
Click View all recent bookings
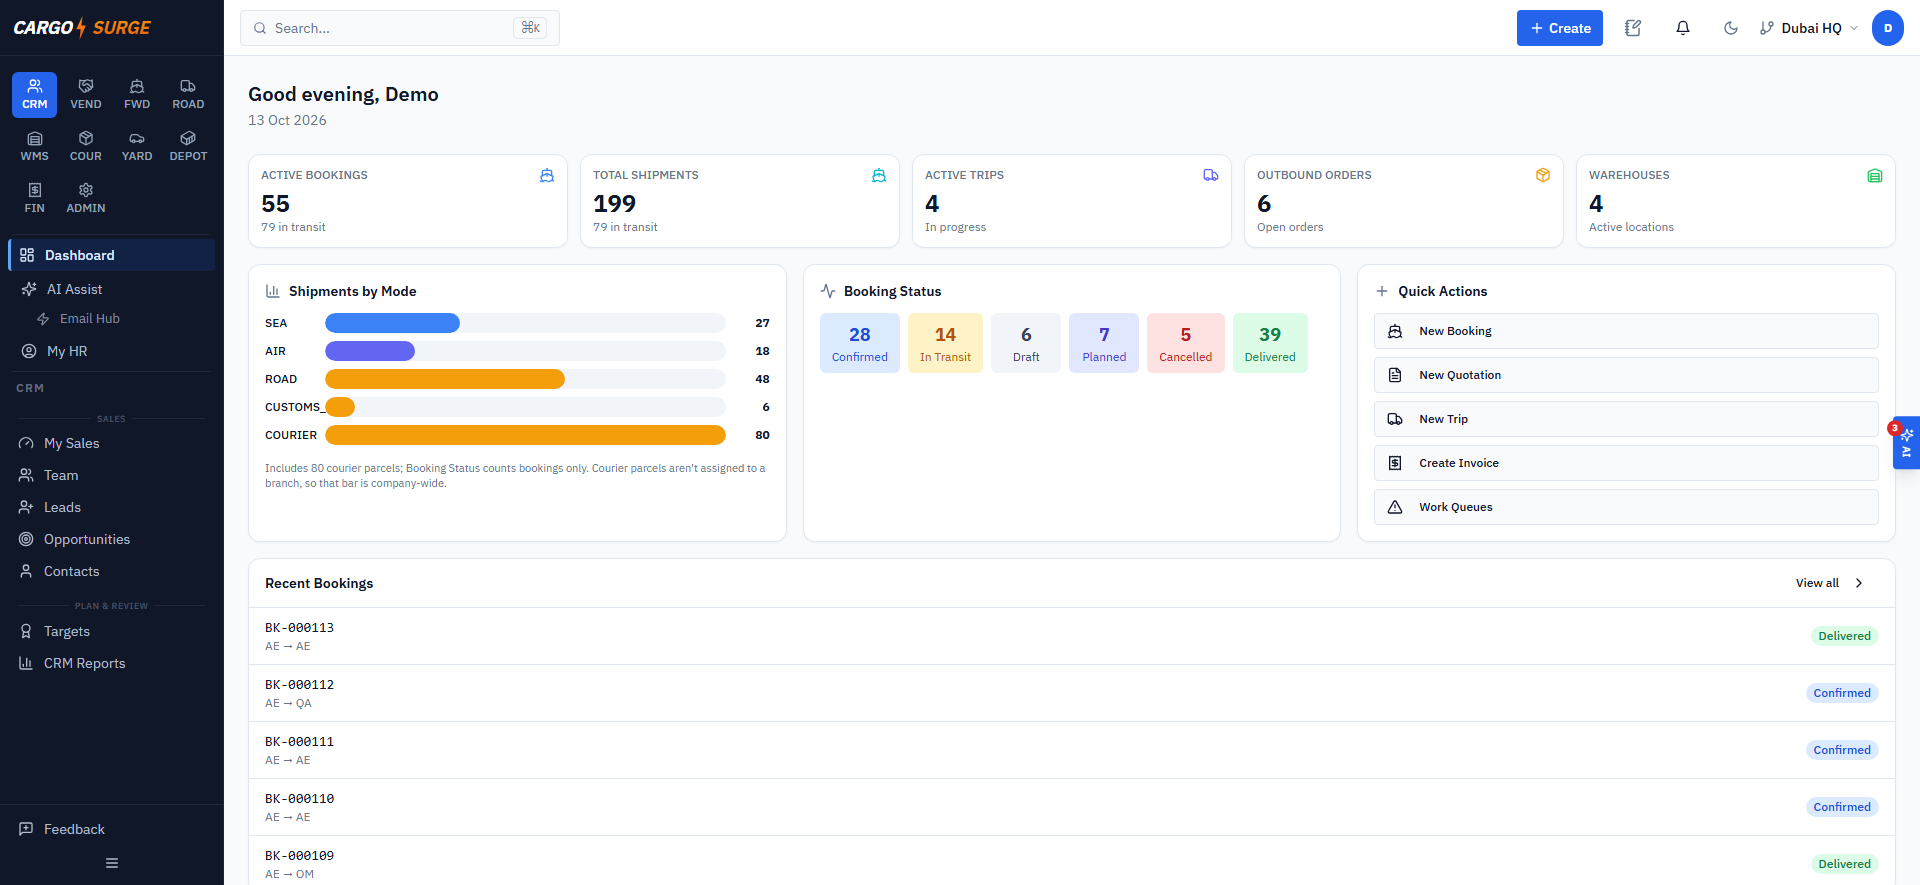point(1829,583)
